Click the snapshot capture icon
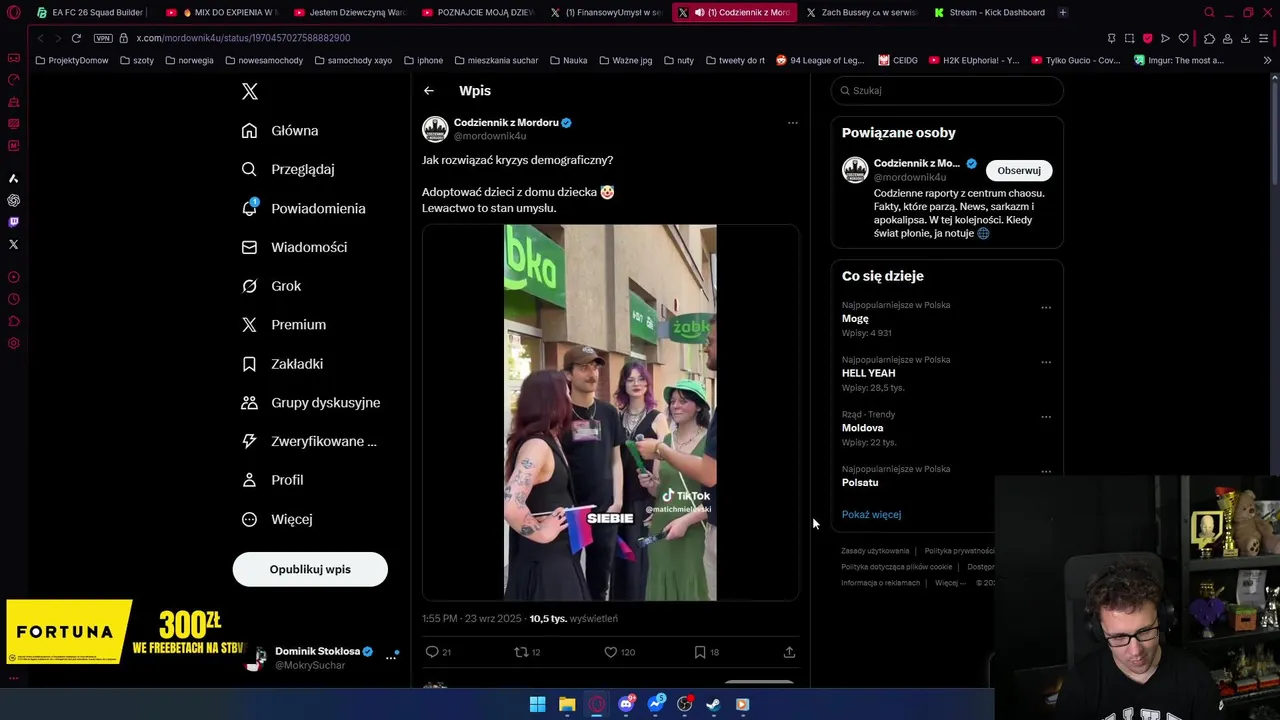Viewport: 1280px width, 720px height. tap(1129, 38)
